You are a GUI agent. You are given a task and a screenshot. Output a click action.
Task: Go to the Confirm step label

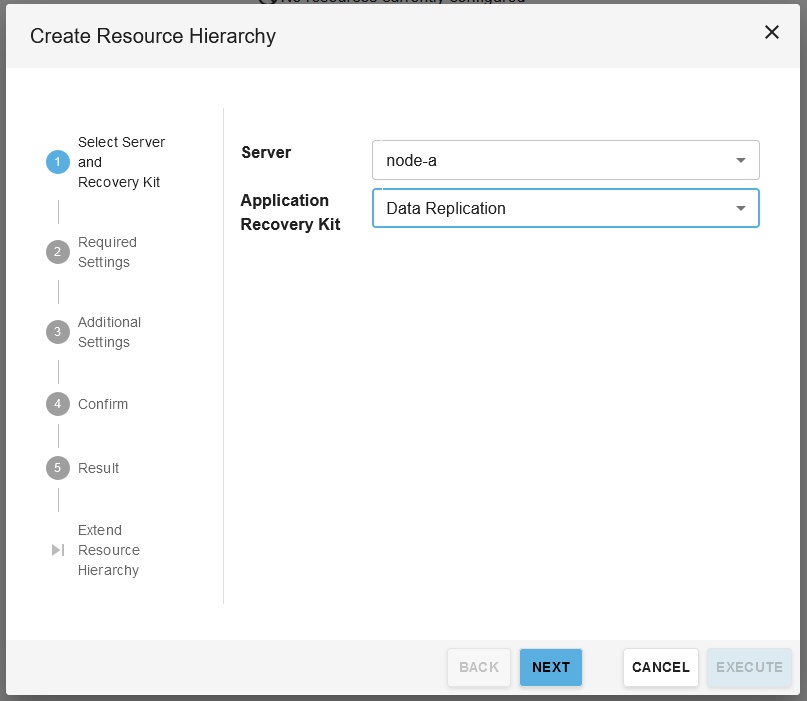(x=103, y=404)
